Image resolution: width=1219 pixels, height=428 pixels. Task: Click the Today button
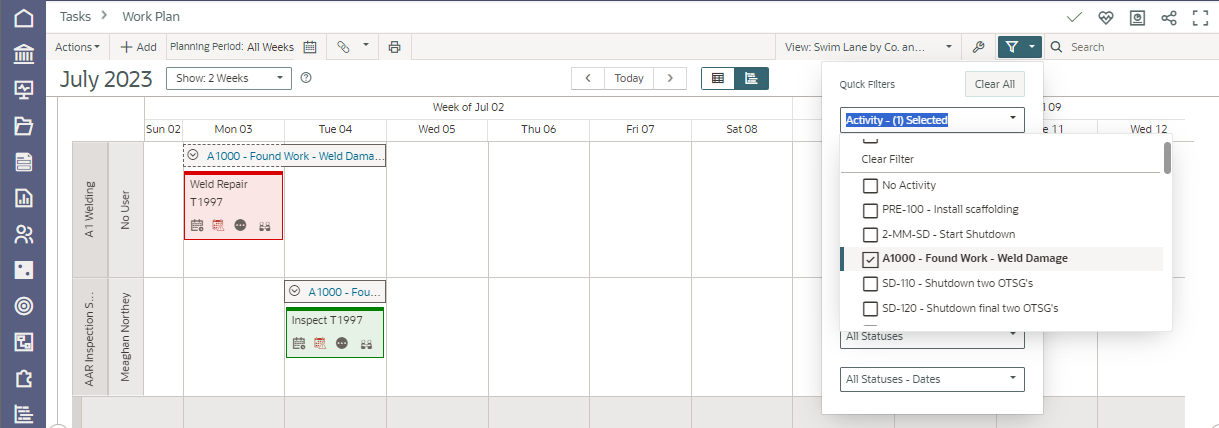tap(629, 78)
